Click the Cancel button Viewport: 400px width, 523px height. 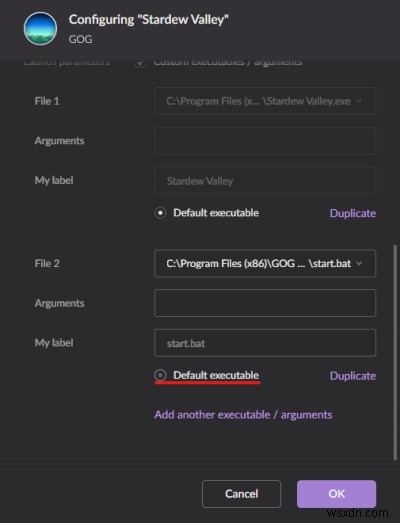(x=241, y=494)
